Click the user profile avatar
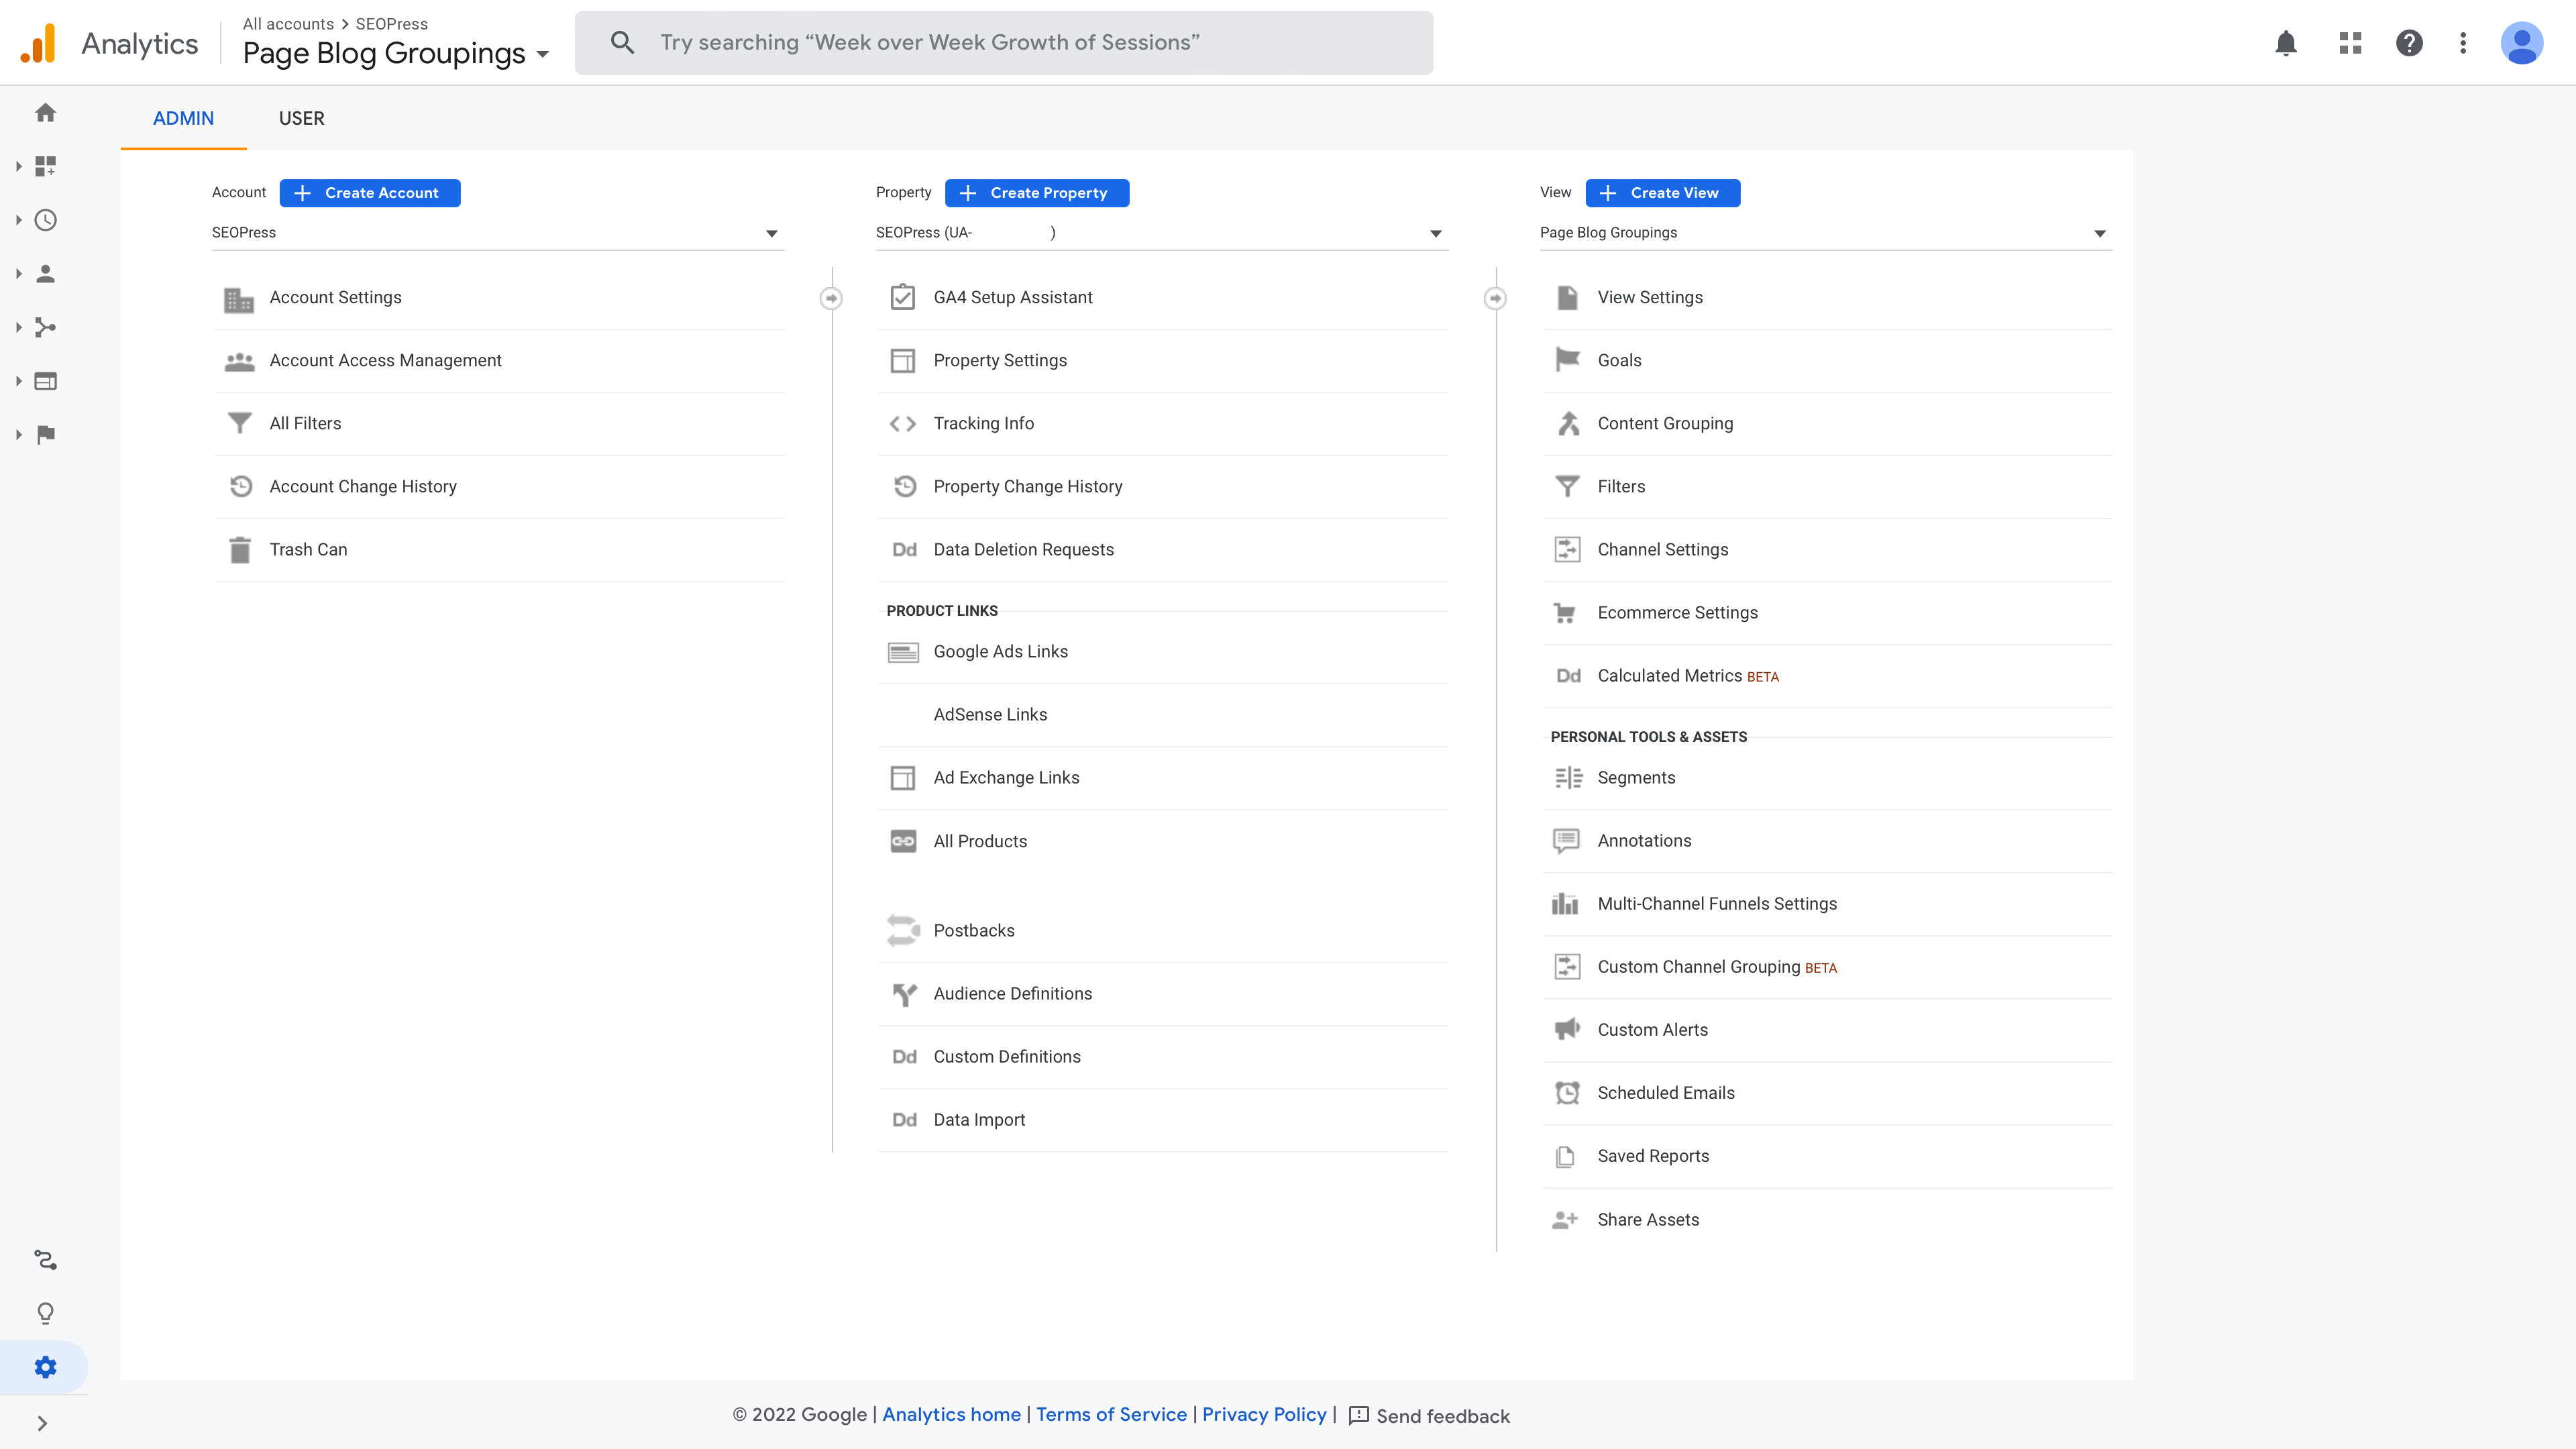Screen dimensions: 2576x1449 coord(2521,43)
